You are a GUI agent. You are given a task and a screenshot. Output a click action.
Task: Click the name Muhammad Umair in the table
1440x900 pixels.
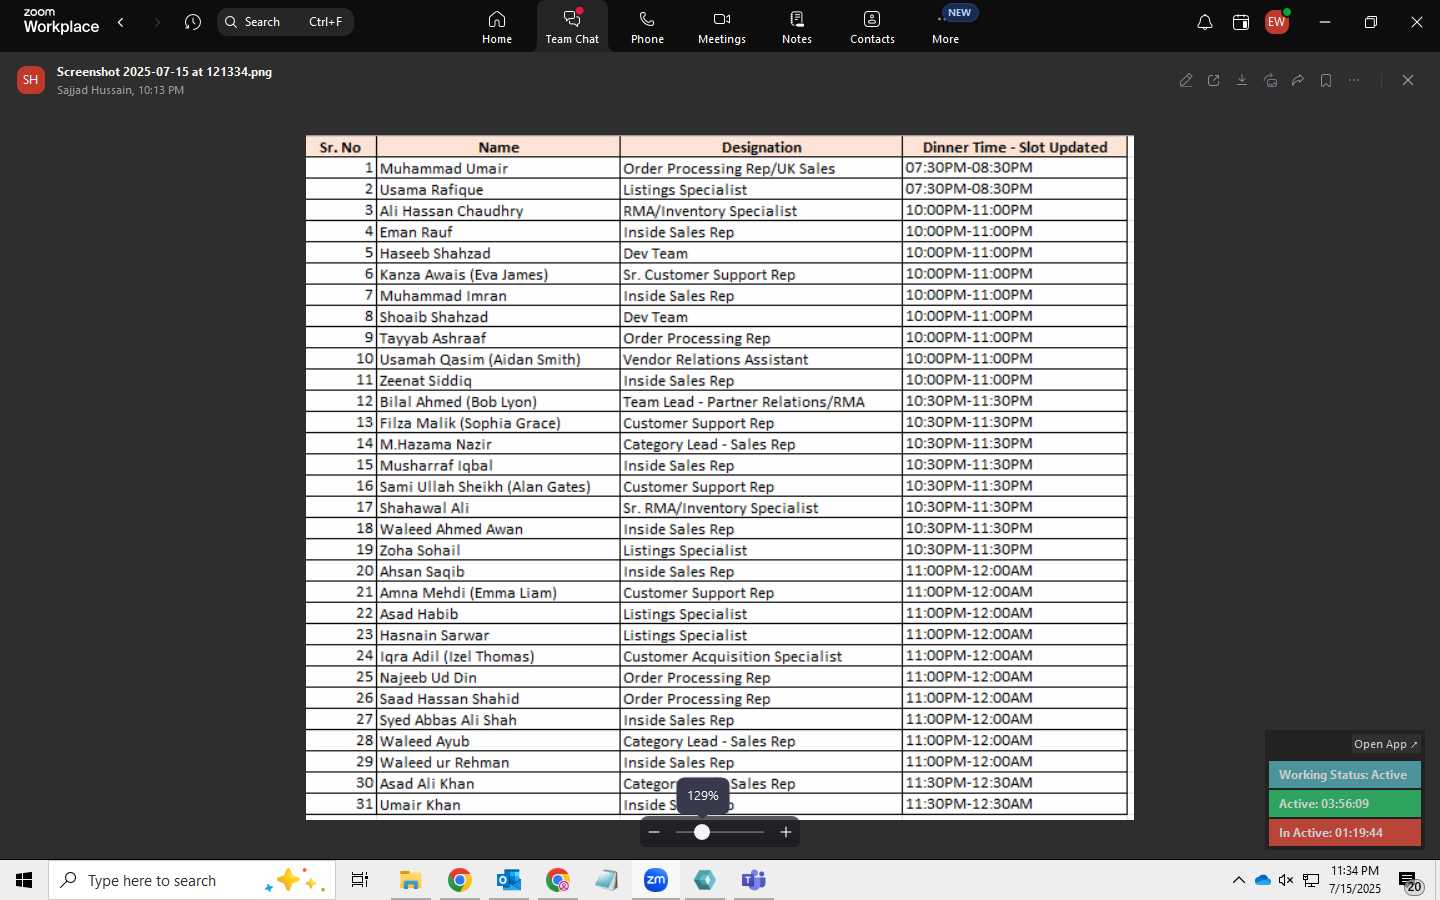click(x=443, y=169)
